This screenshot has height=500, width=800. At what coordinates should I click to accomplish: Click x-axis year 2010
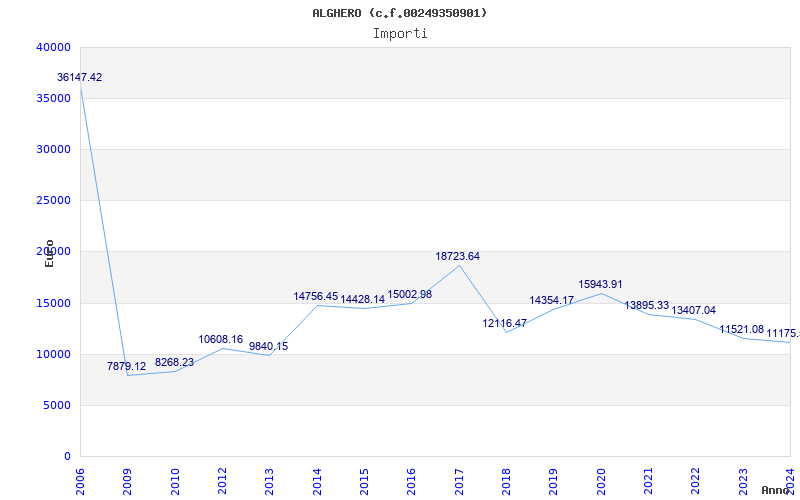(175, 481)
